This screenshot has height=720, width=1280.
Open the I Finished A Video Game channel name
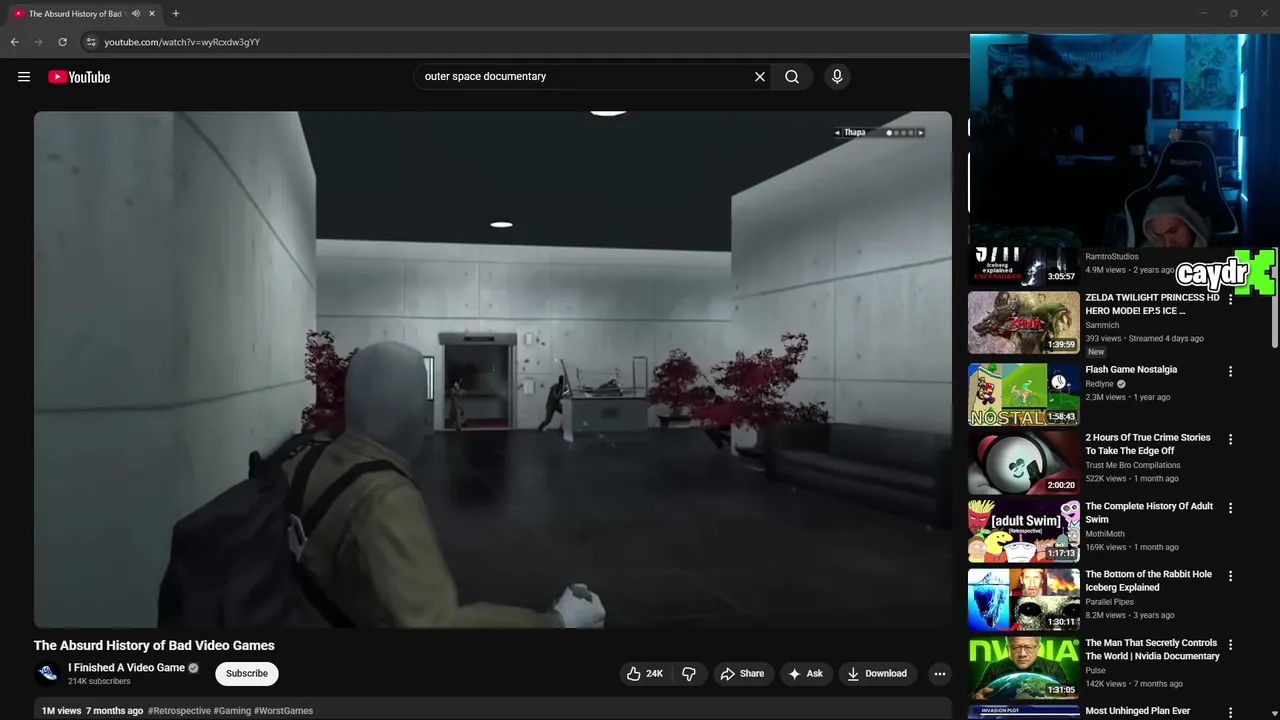click(x=126, y=668)
